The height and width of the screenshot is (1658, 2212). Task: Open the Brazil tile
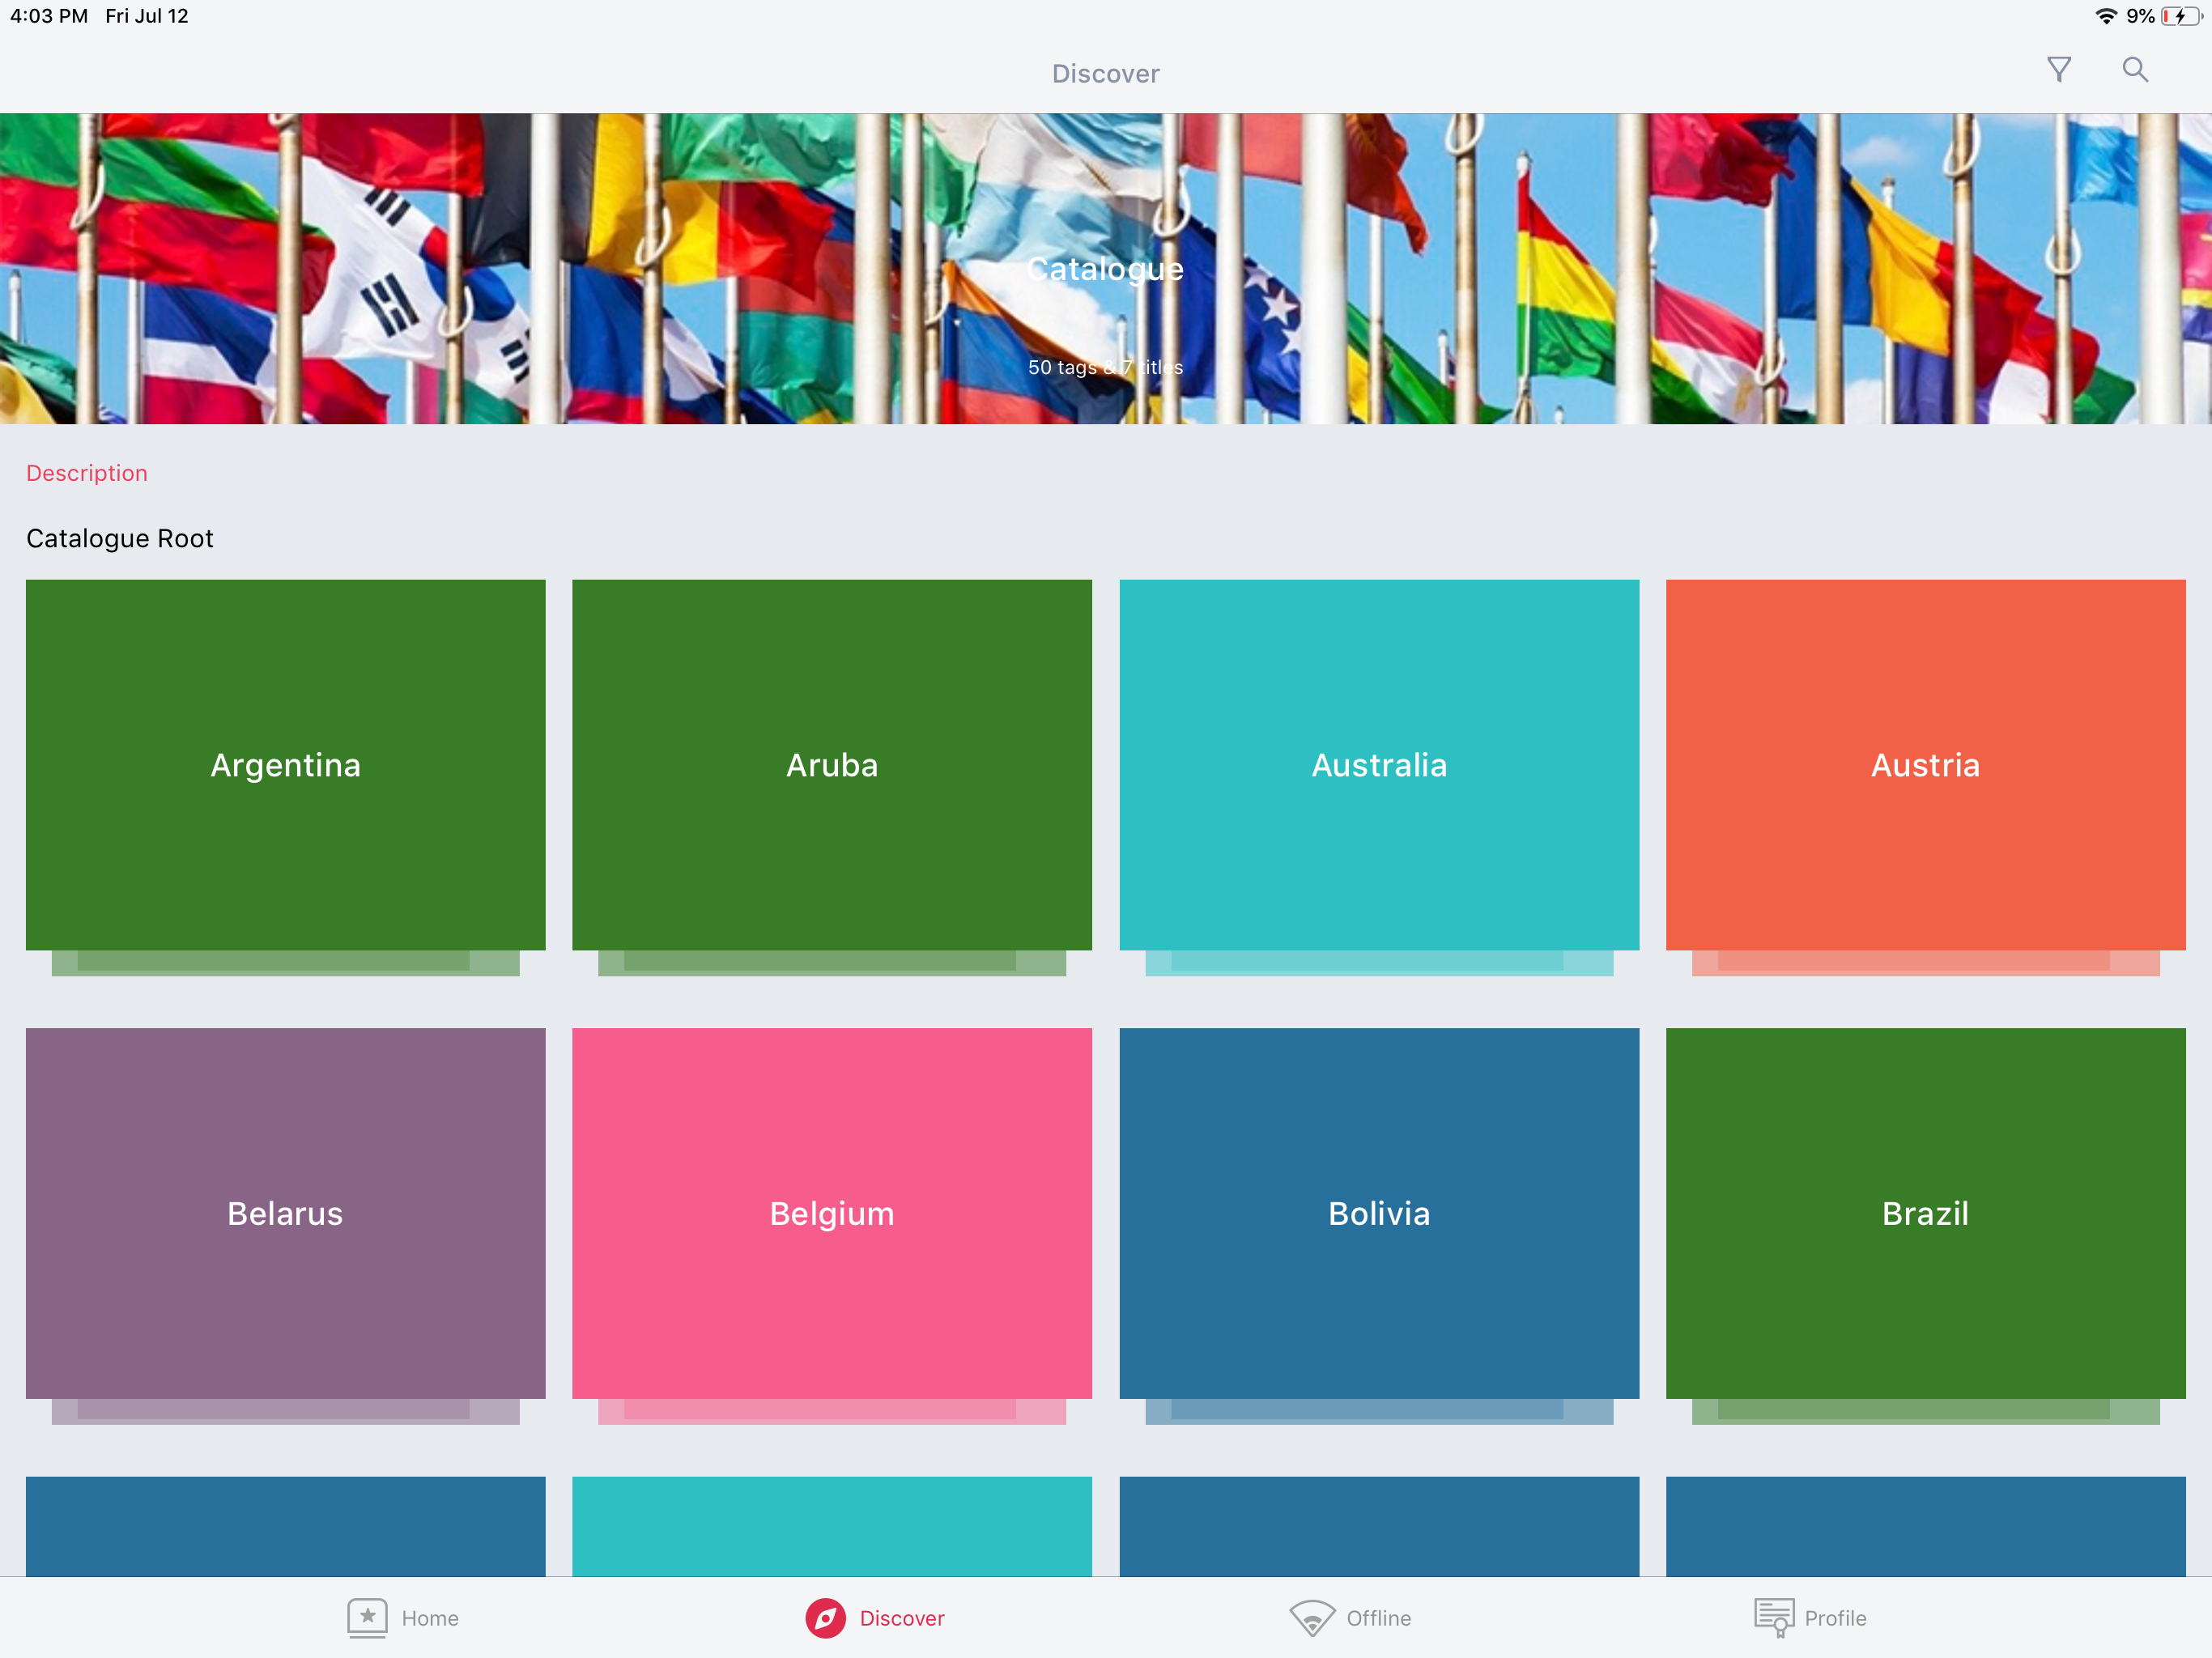pos(1926,1213)
